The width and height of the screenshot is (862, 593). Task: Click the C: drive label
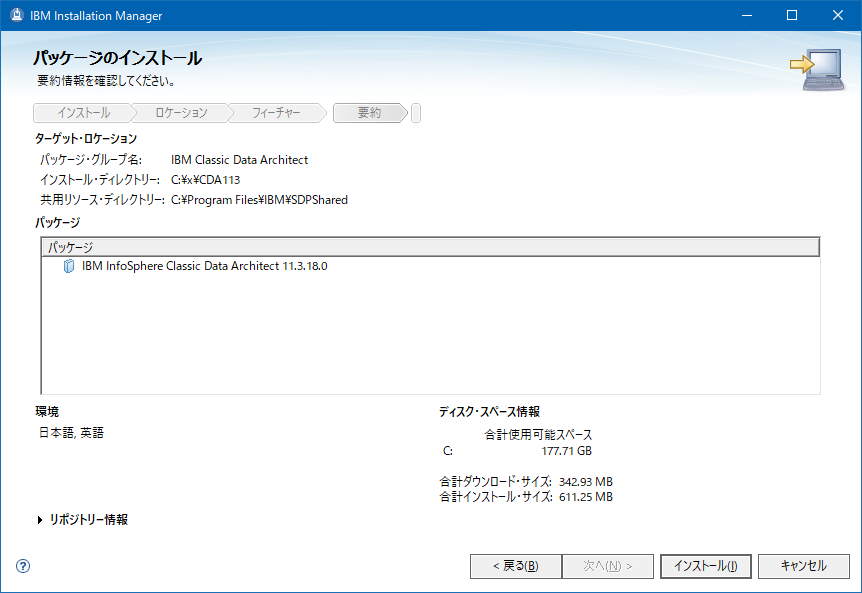click(x=447, y=451)
